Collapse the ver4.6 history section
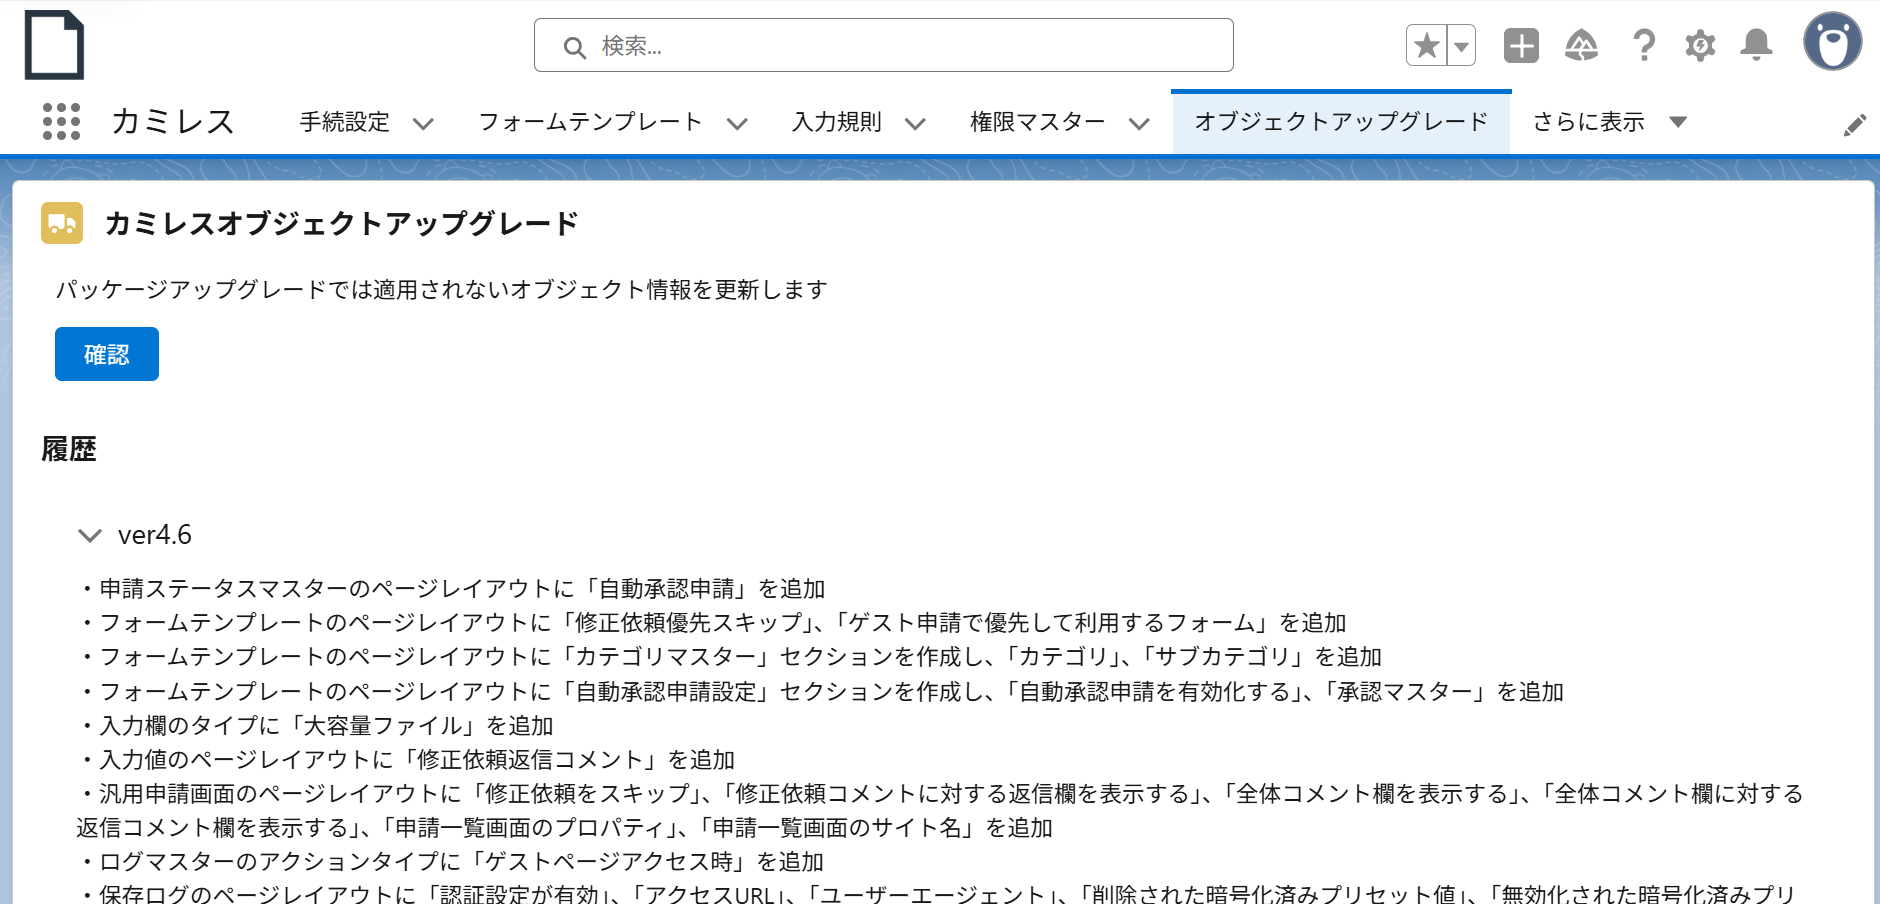1880x904 pixels. coord(90,535)
